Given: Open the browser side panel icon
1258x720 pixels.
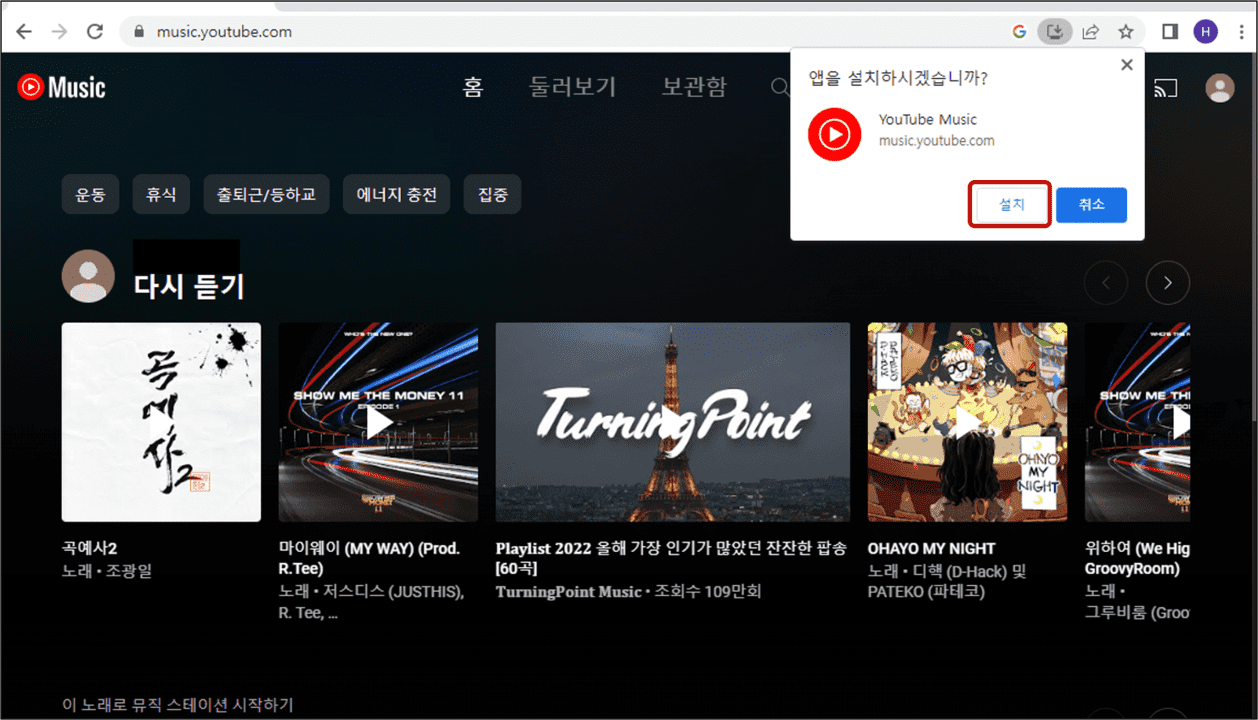Looking at the screenshot, I should point(1170,32).
